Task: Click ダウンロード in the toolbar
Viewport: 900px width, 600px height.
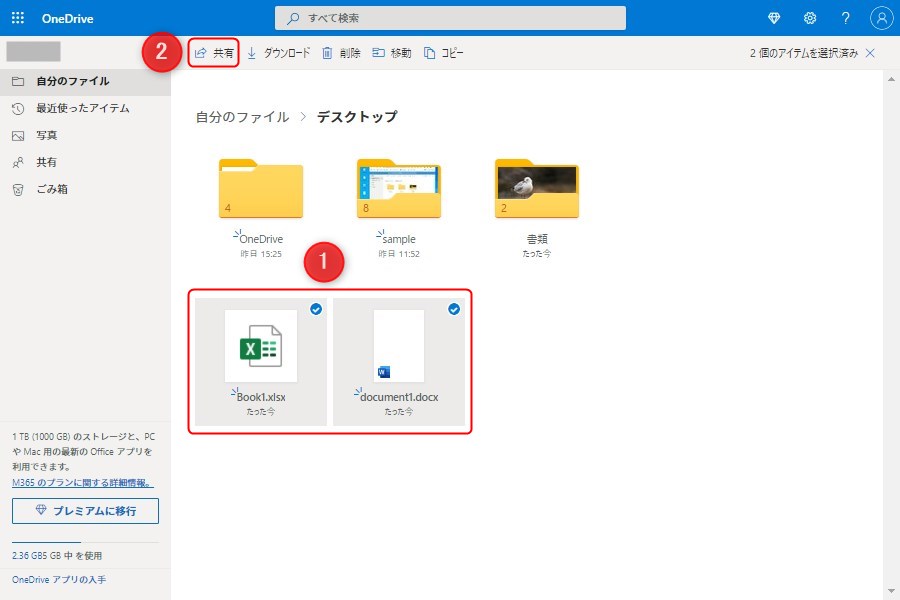Action: (279, 53)
